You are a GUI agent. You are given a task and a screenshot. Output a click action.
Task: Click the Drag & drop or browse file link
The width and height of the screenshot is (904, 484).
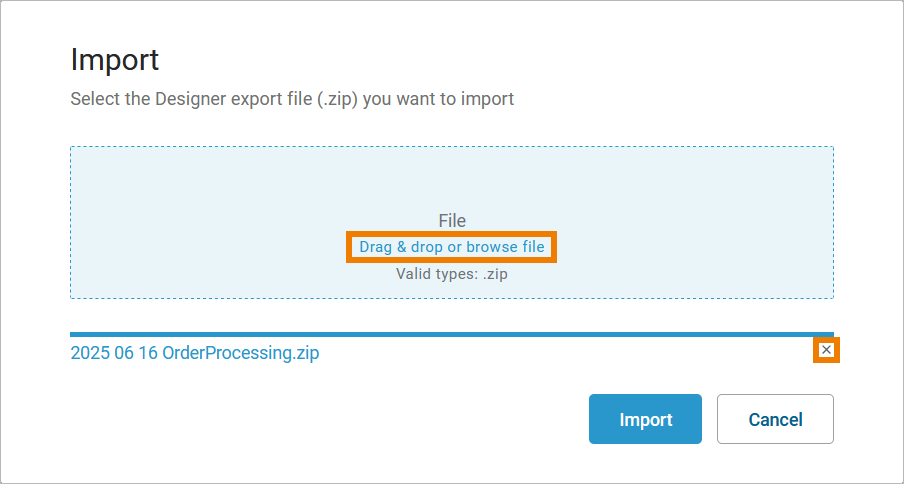click(452, 247)
